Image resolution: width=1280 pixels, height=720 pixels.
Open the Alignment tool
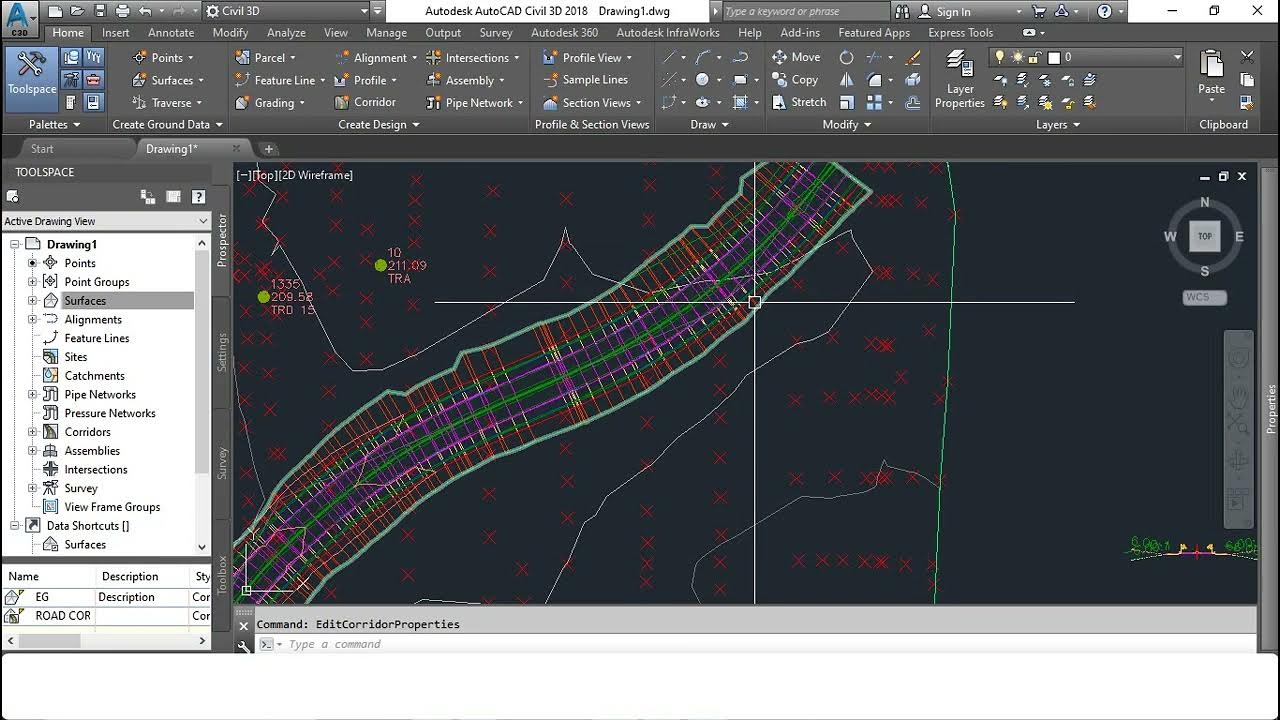pyautogui.click(x=375, y=58)
